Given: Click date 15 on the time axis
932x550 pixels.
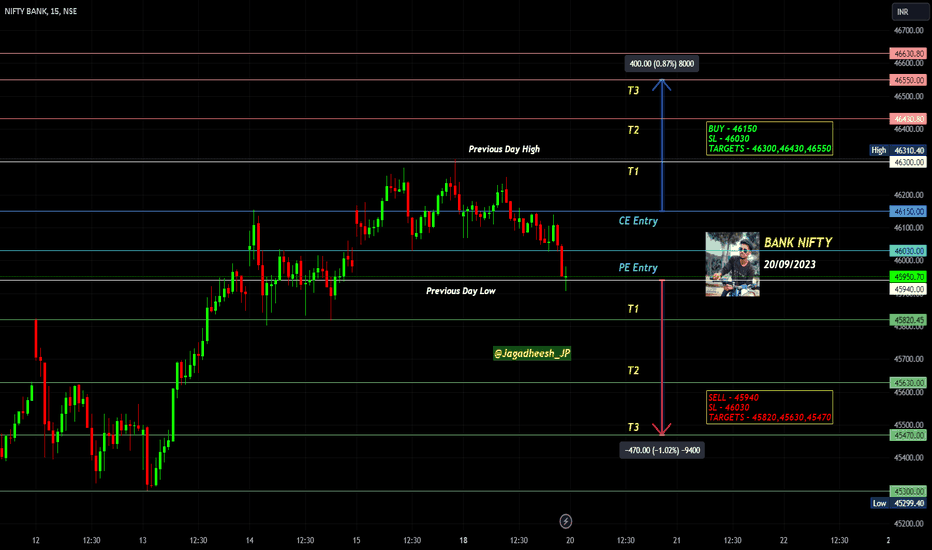Looking at the screenshot, I should (x=356, y=540).
